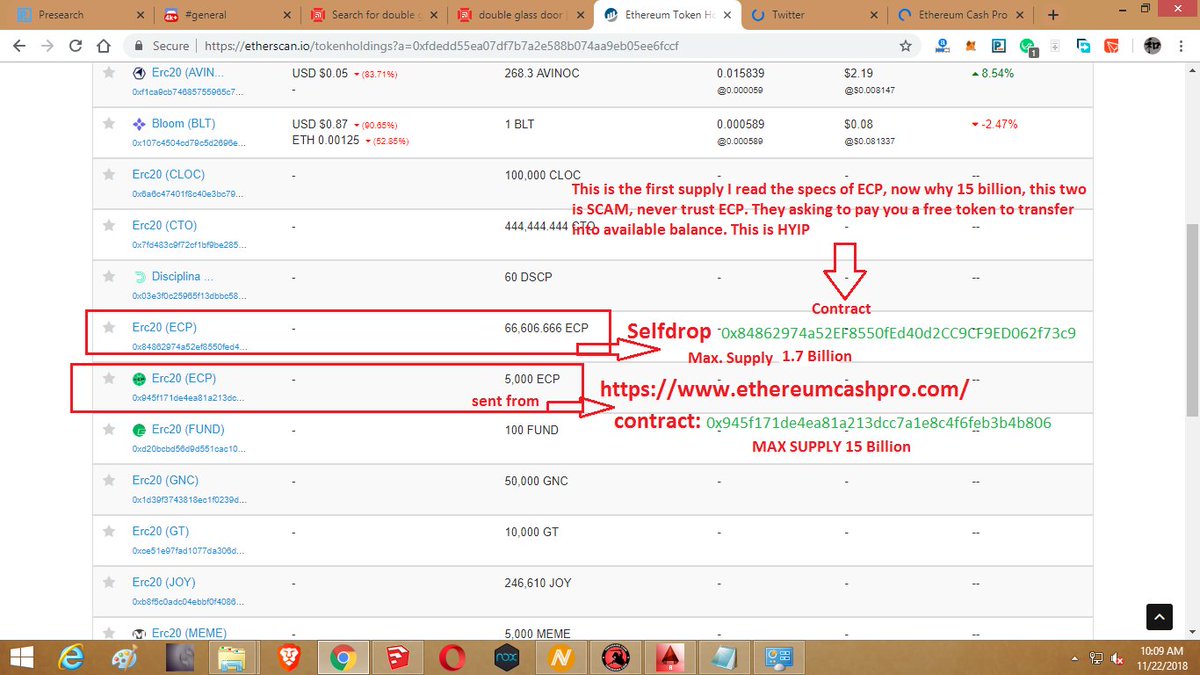Open Nox player from the taskbar
Viewport: 1200px width, 675px height.
point(507,658)
